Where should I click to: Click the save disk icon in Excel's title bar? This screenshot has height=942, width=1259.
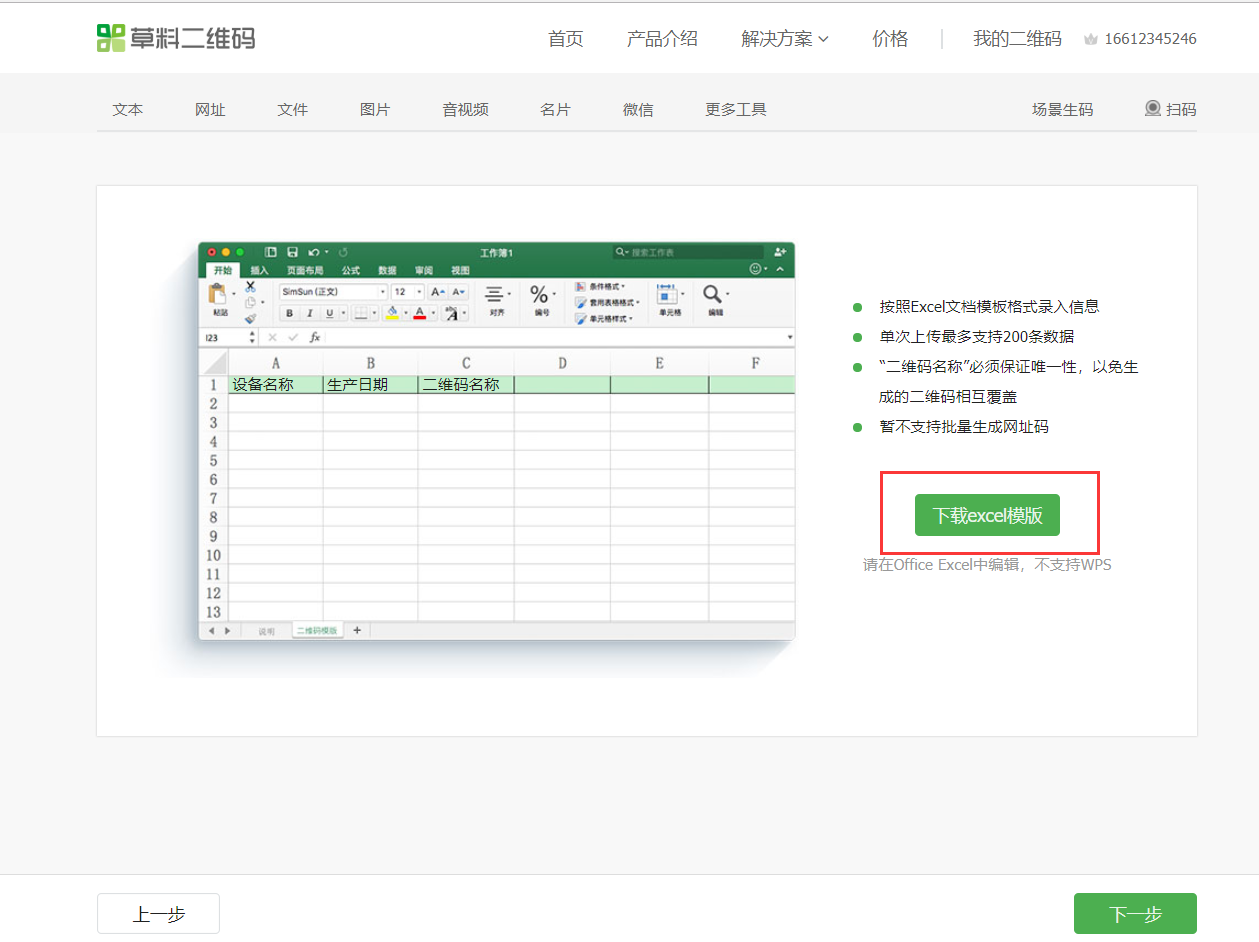[293, 253]
